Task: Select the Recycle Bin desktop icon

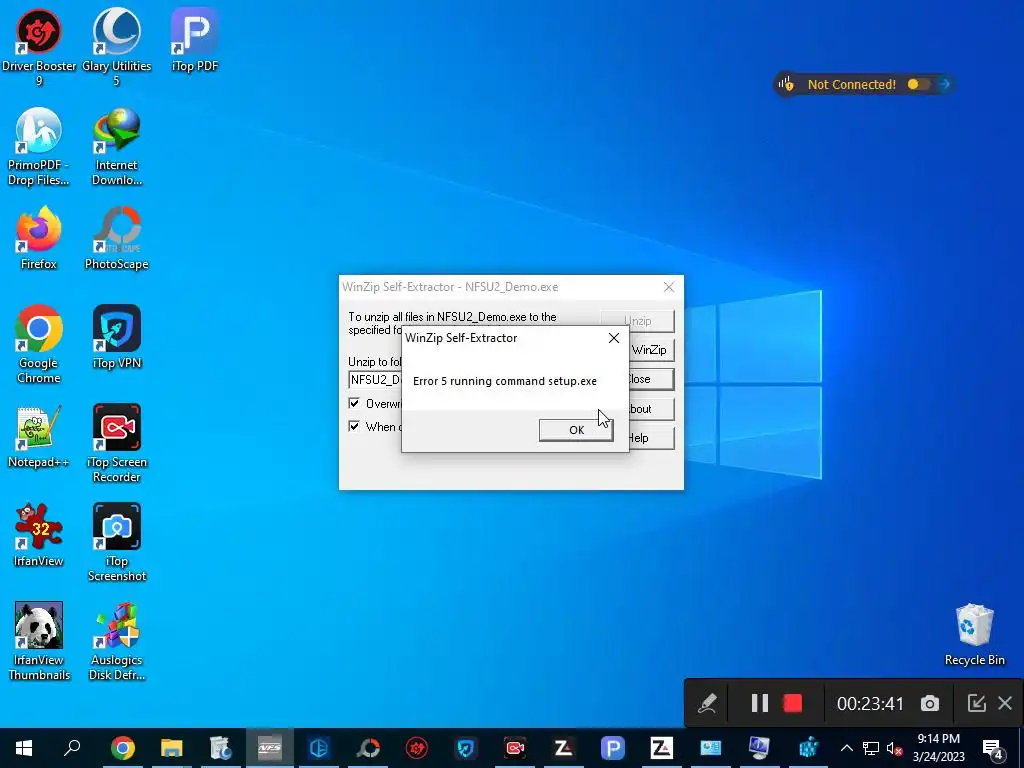Action: point(974,635)
